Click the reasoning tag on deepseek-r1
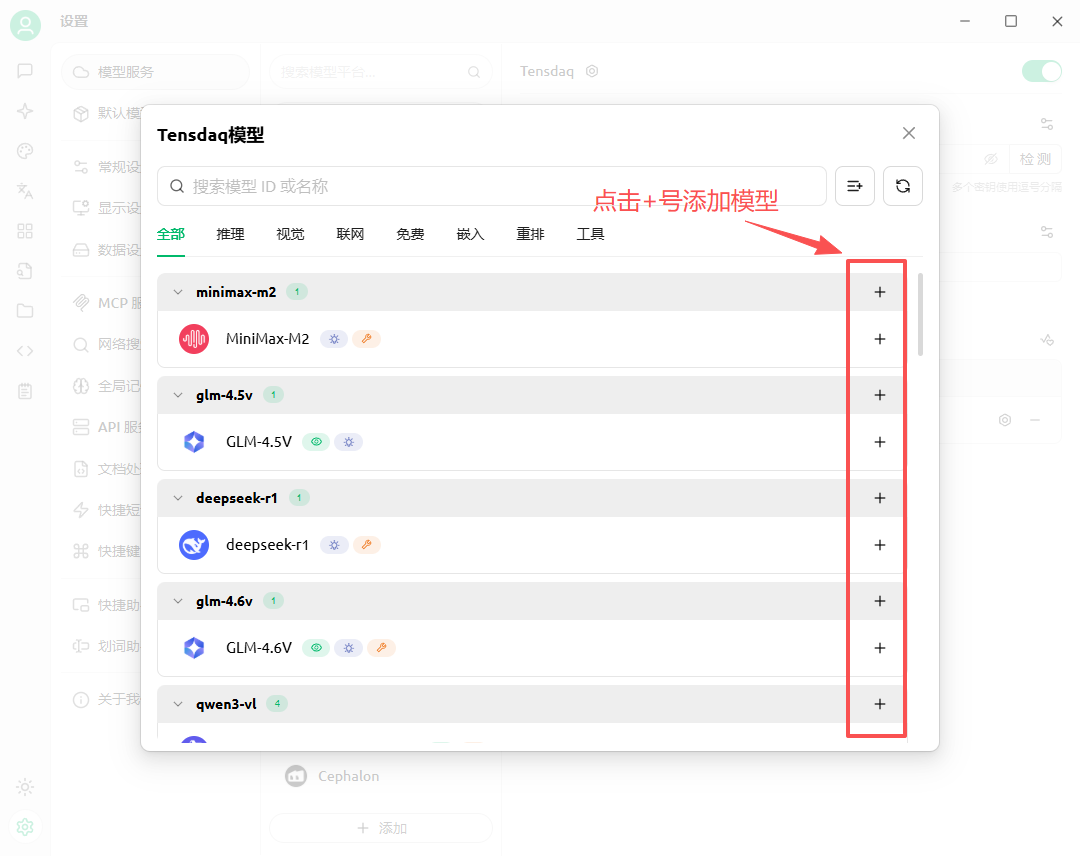Image resolution: width=1080 pixels, height=856 pixels. (334, 545)
